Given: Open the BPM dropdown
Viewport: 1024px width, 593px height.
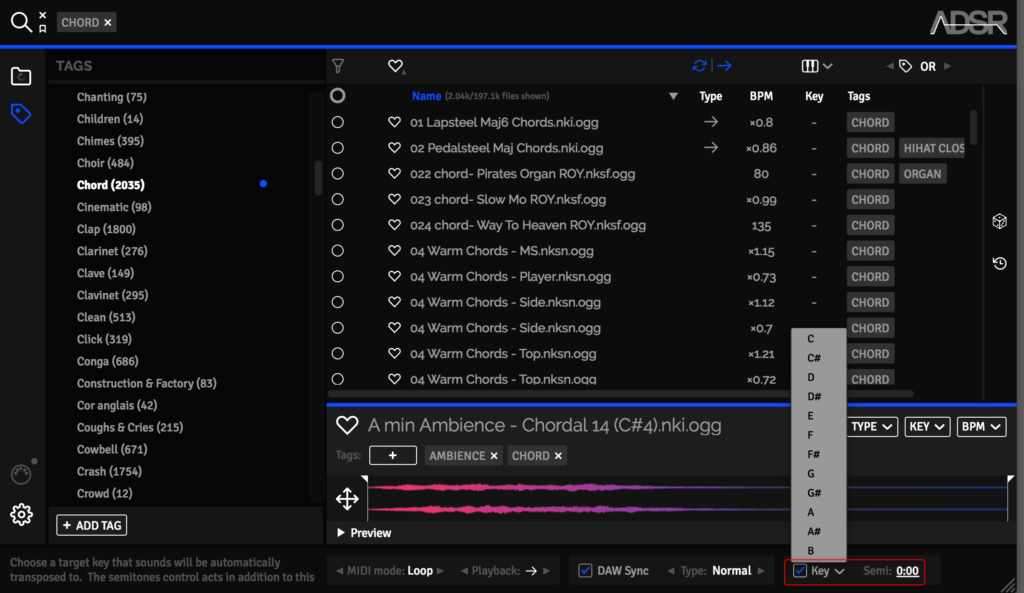Looking at the screenshot, I should (x=981, y=427).
